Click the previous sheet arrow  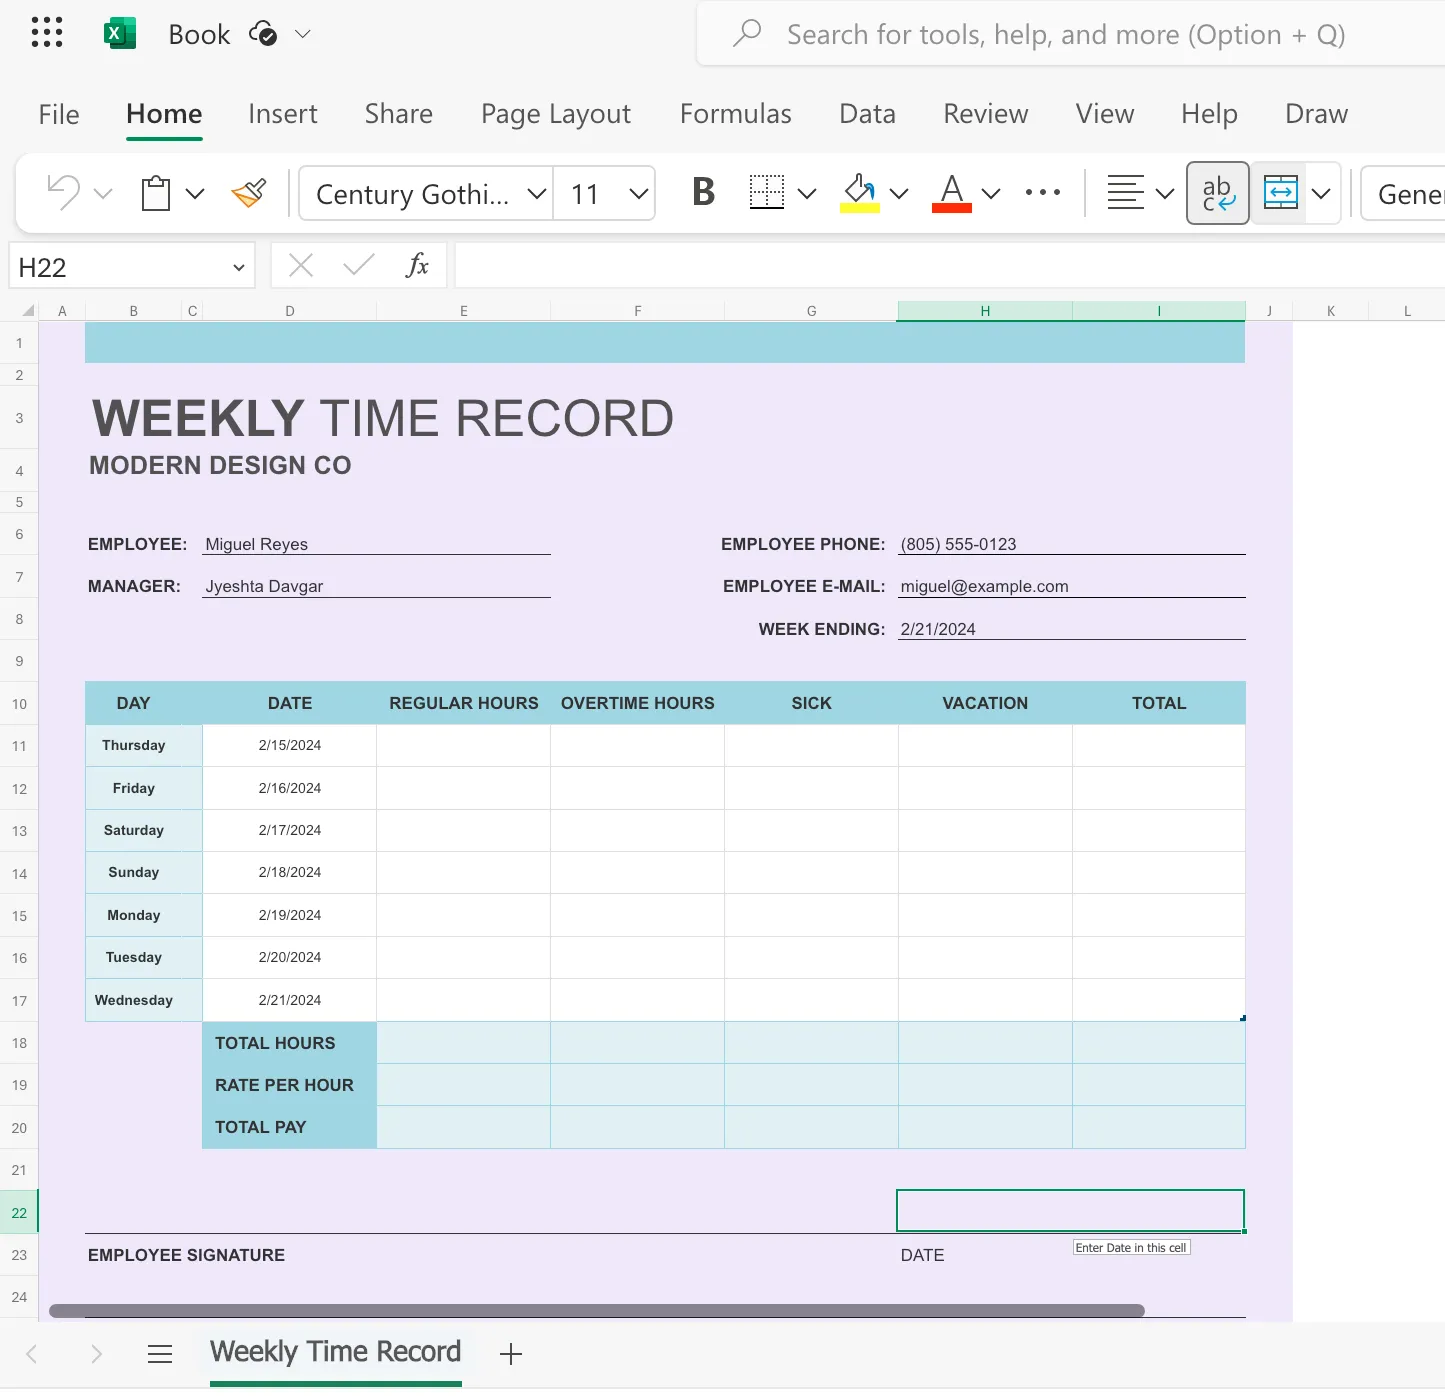[32, 1354]
